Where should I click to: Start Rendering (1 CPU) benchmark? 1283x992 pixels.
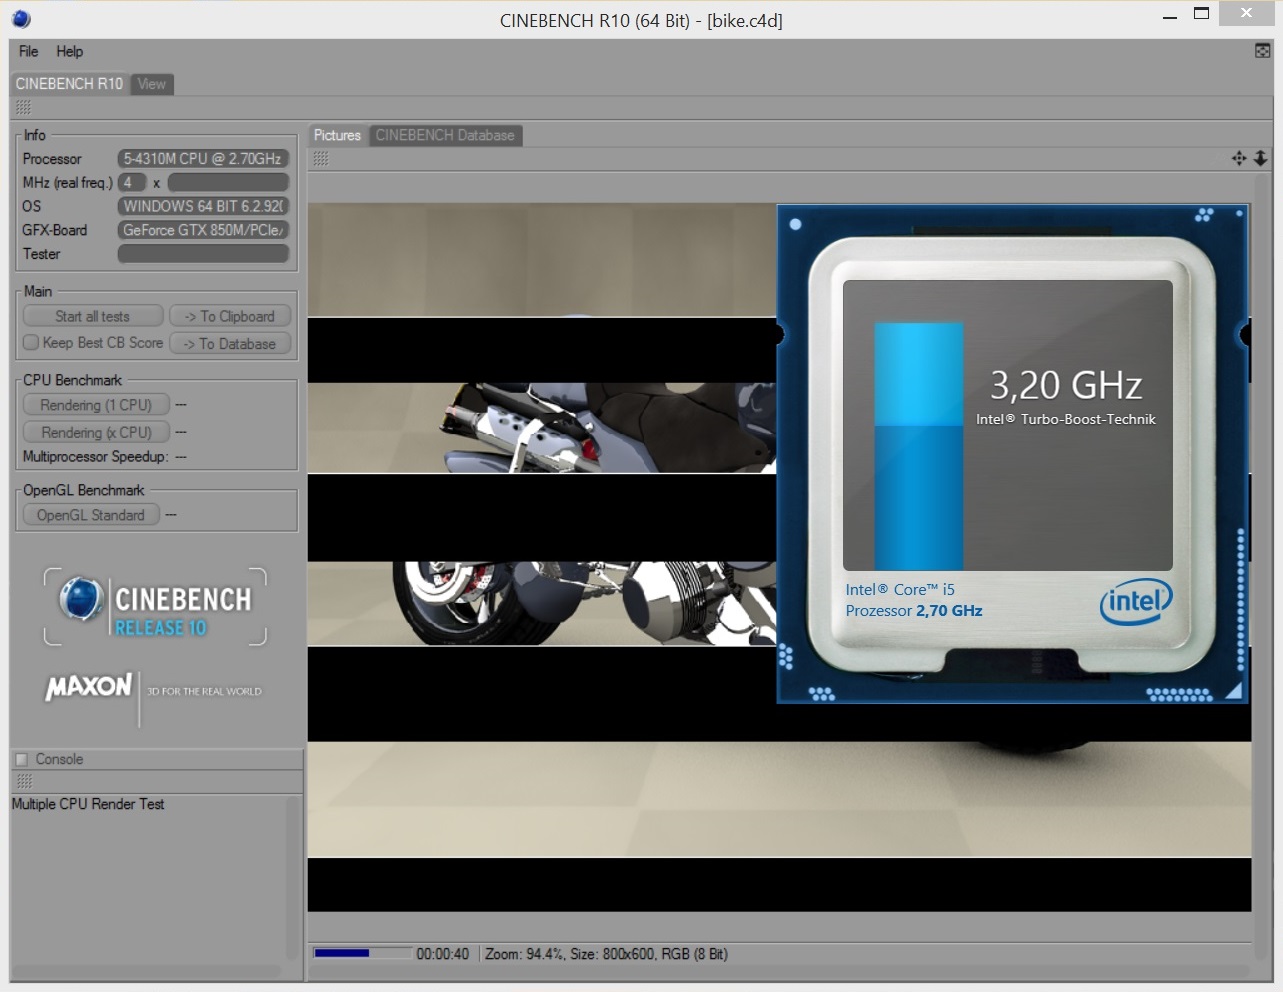pos(96,405)
